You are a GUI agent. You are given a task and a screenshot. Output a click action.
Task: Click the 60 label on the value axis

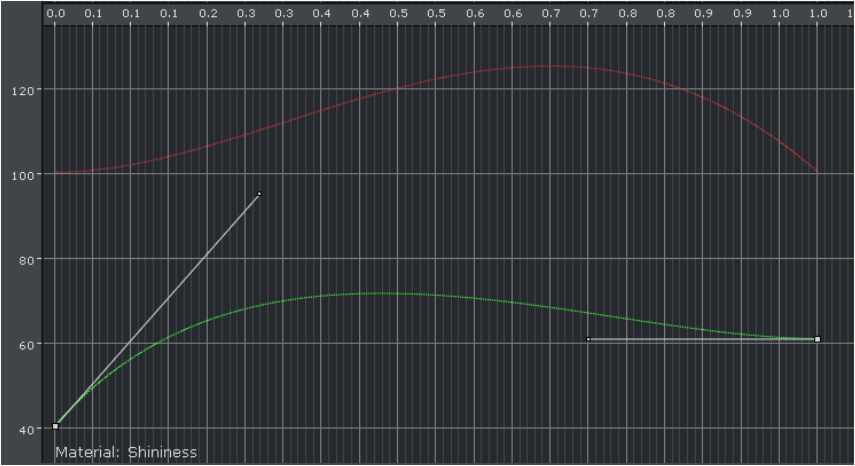pos(26,344)
